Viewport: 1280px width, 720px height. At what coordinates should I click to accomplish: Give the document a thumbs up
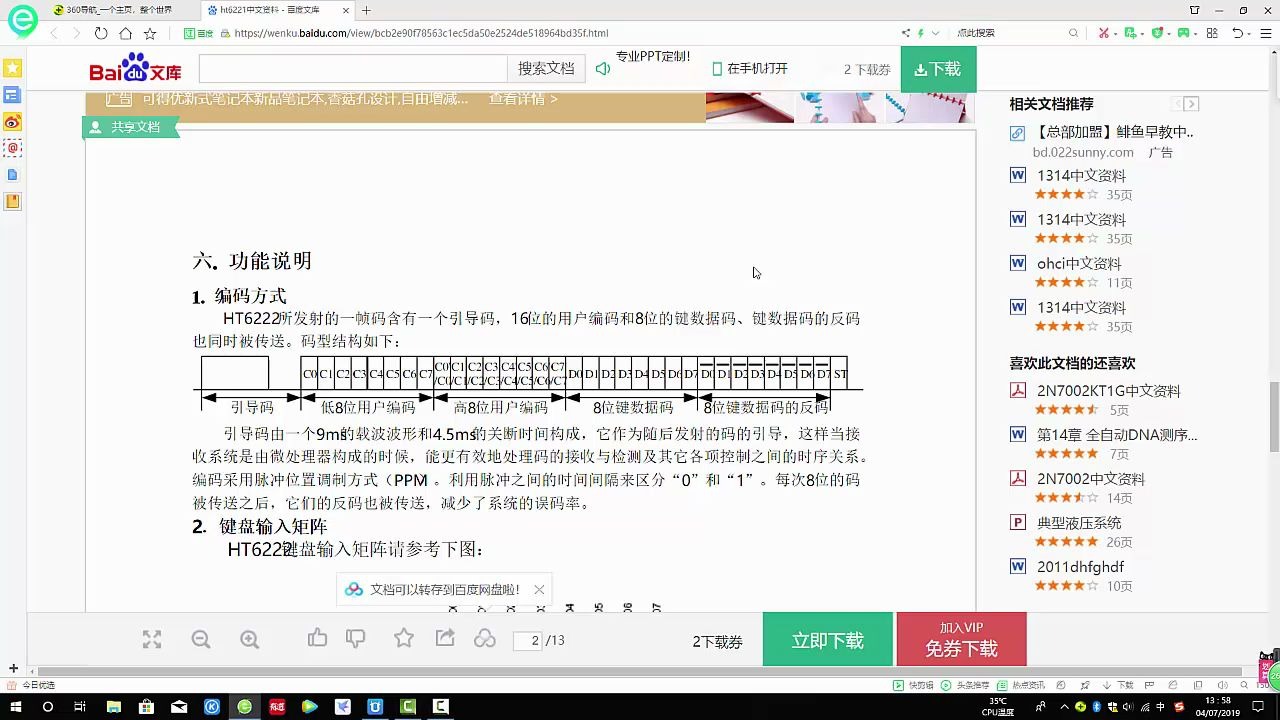tap(318, 638)
